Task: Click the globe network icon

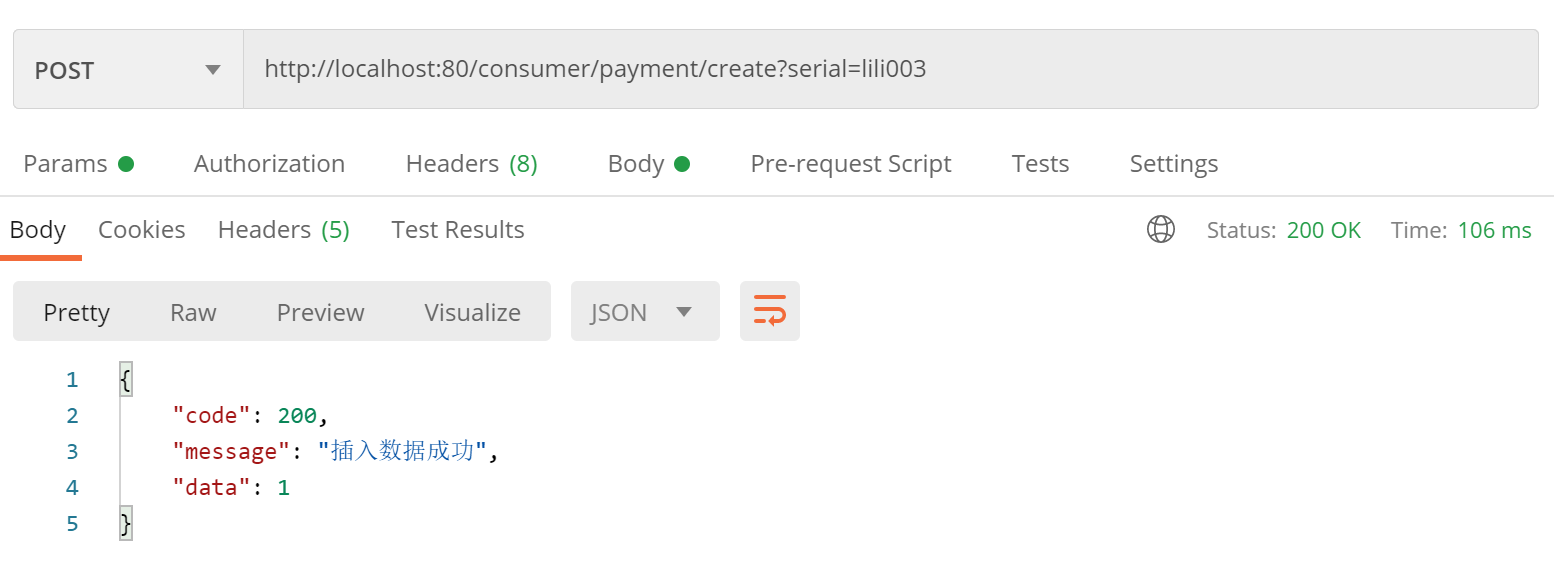Action: tap(1160, 230)
